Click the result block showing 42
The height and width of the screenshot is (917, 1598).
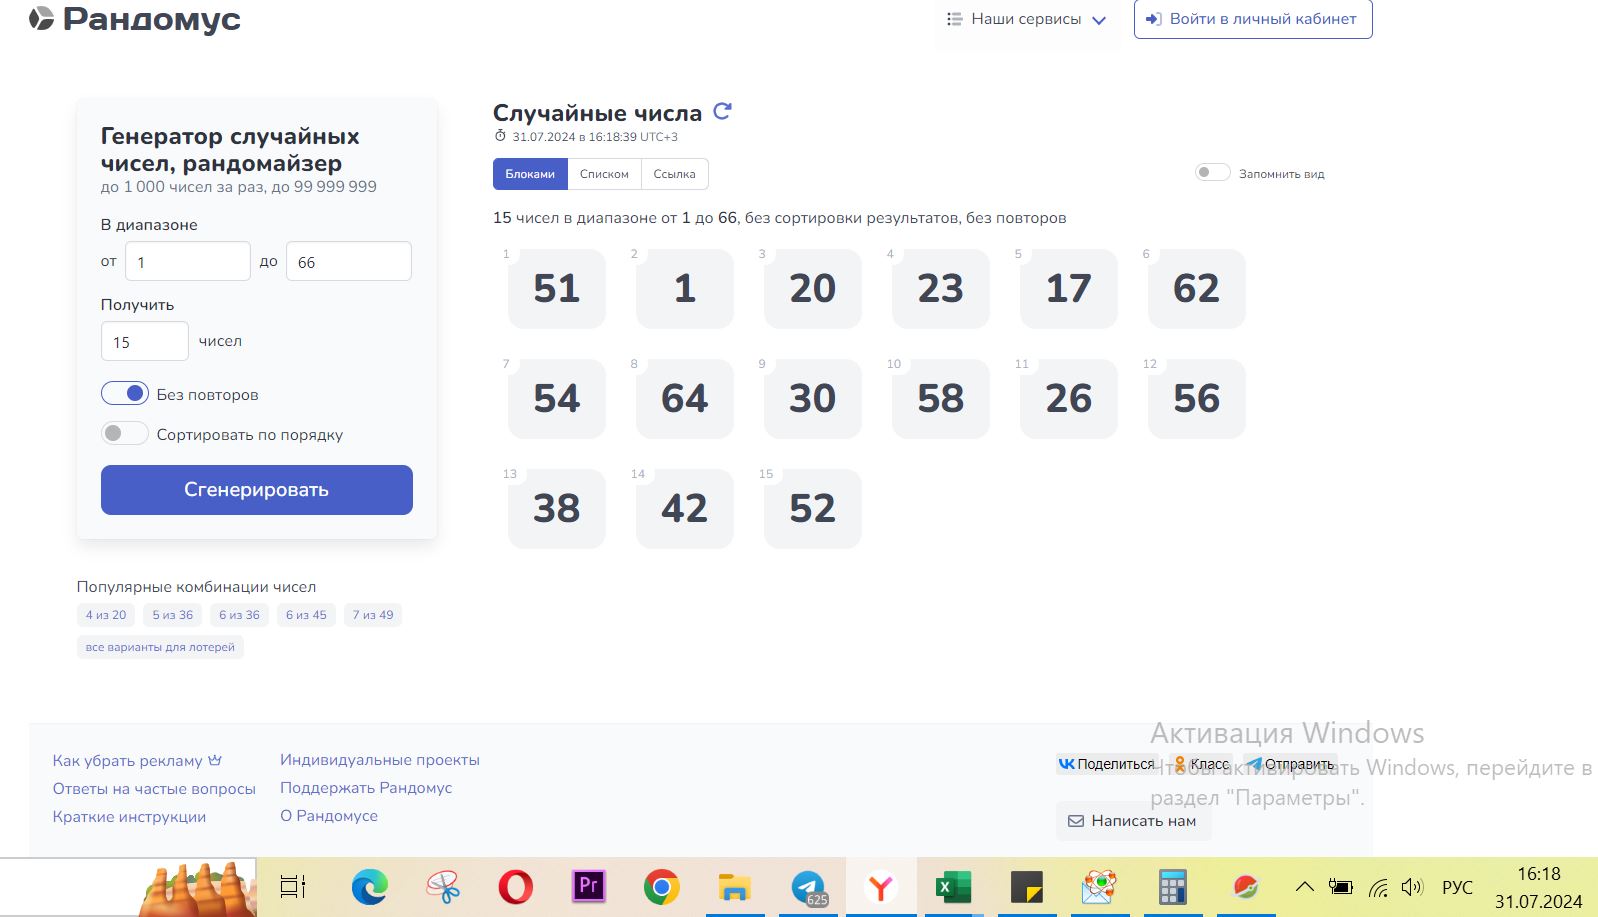point(685,509)
